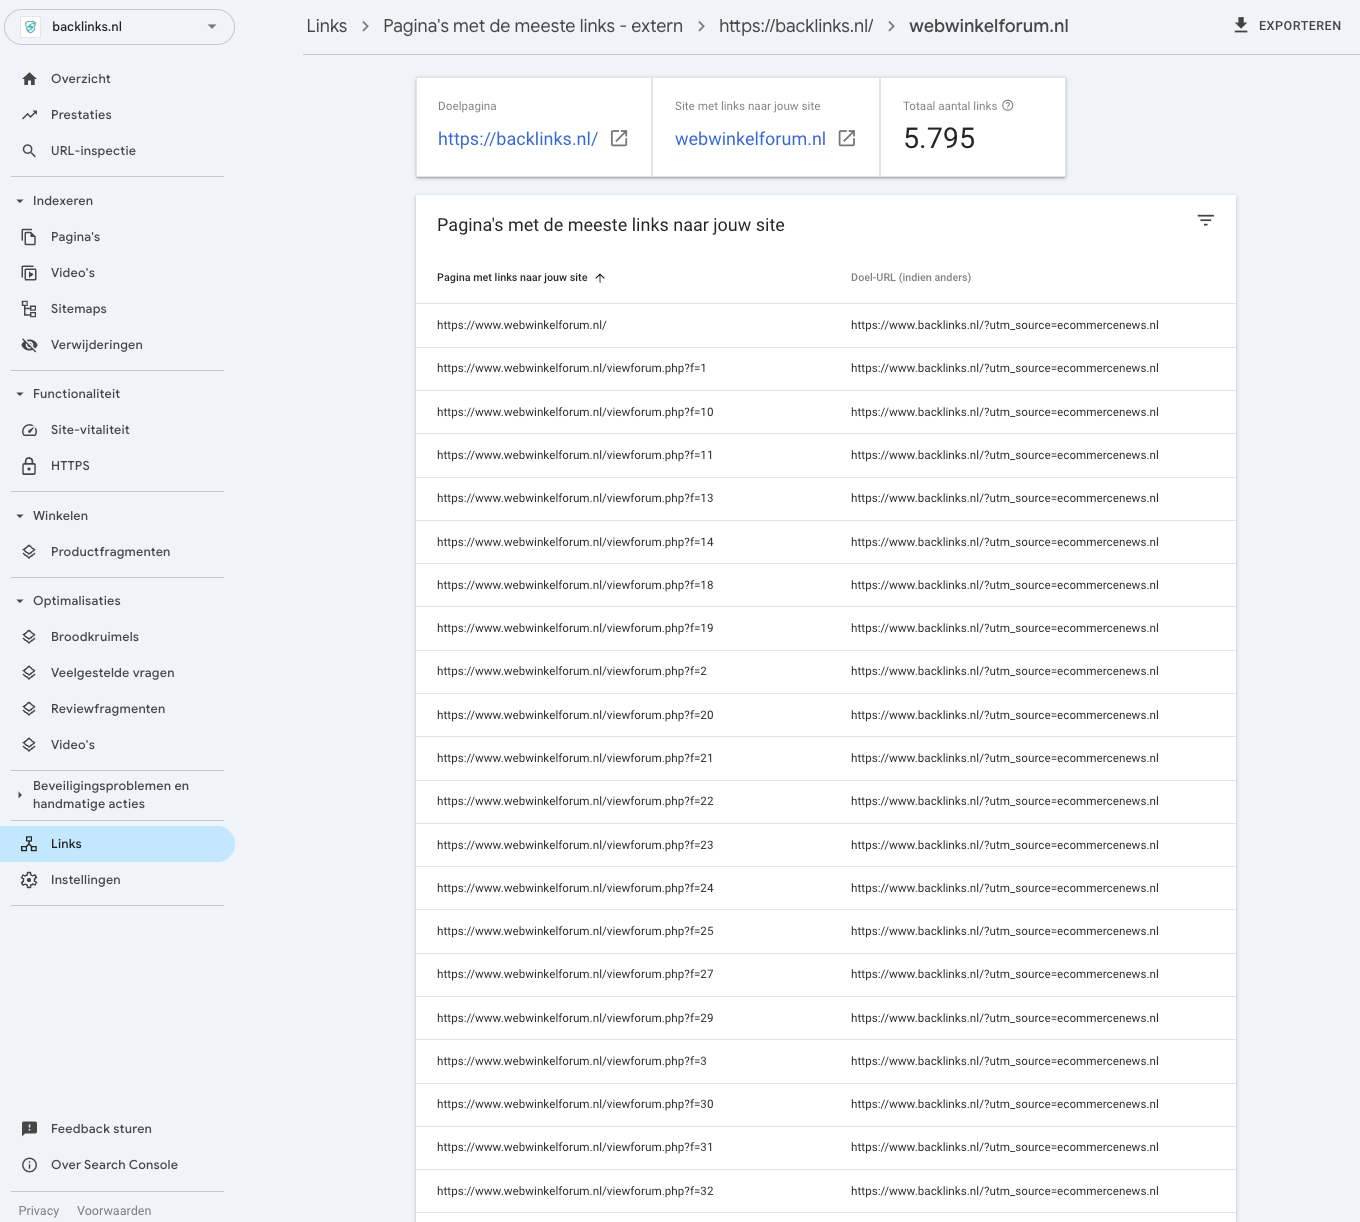Click the sort arrow on 'Pagina met links naar jouw site'
The height and width of the screenshot is (1222, 1360).
[x=601, y=277]
